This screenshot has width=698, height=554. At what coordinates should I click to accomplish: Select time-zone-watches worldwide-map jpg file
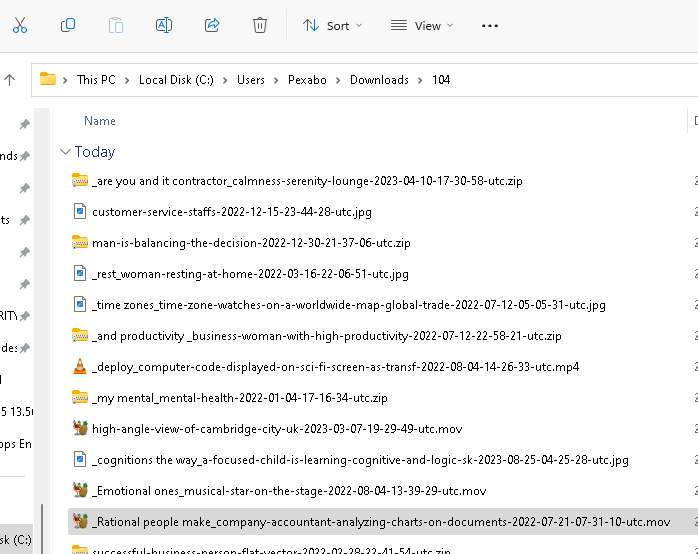click(349, 305)
